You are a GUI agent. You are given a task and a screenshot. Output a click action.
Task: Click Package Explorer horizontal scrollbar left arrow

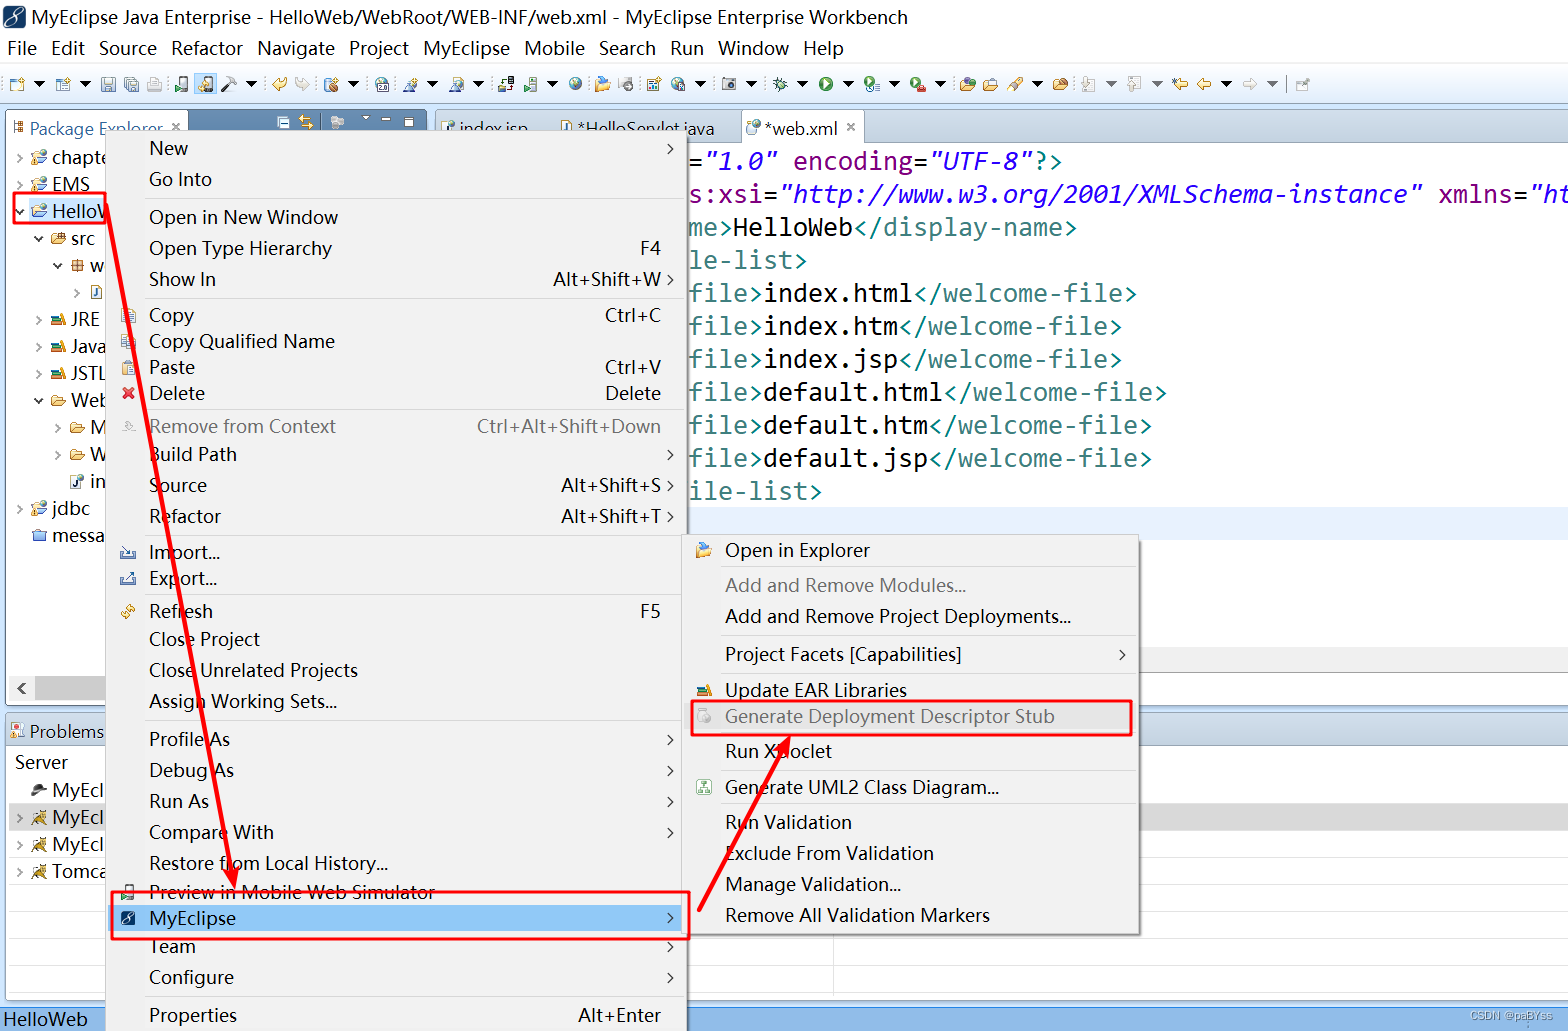[x=21, y=688]
